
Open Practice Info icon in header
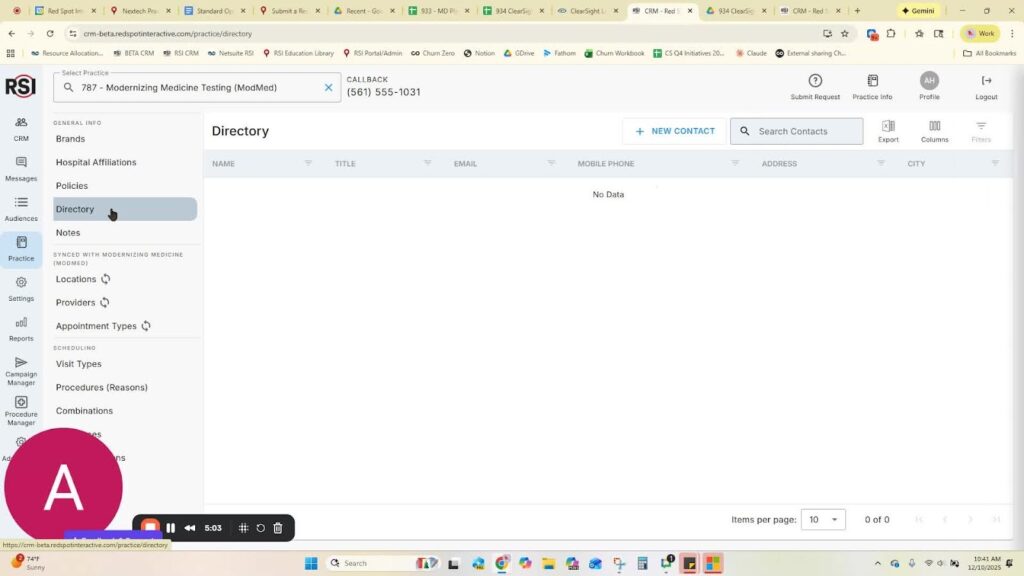click(872, 81)
